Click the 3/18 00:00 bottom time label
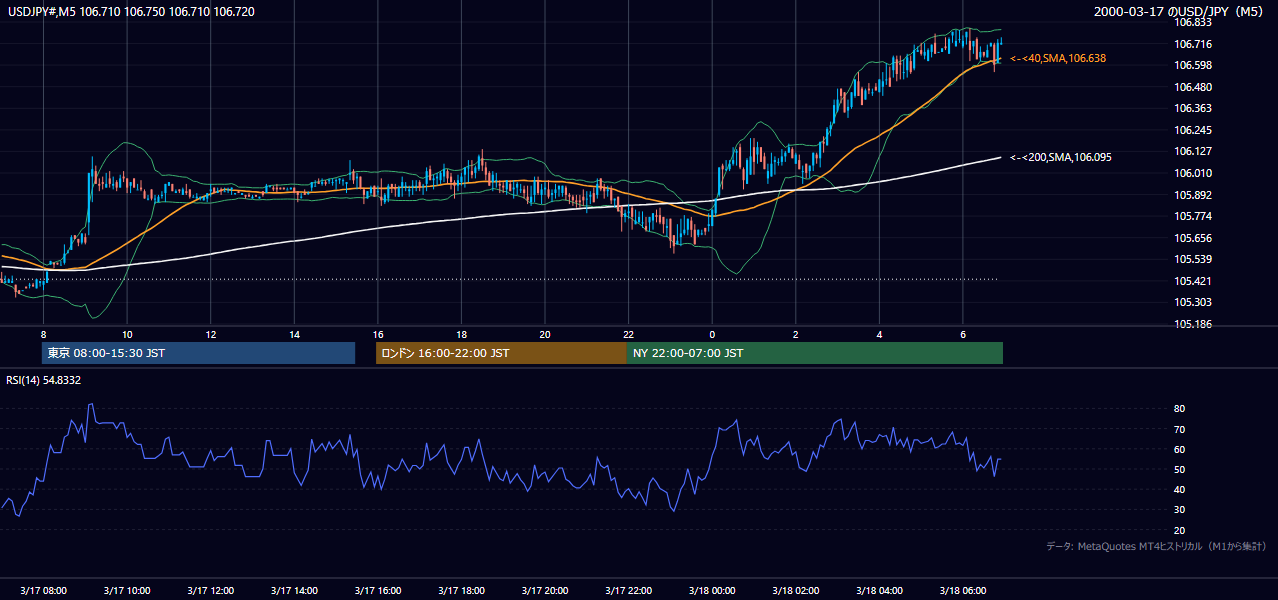The height and width of the screenshot is (600, 1278). click(711, 590)
